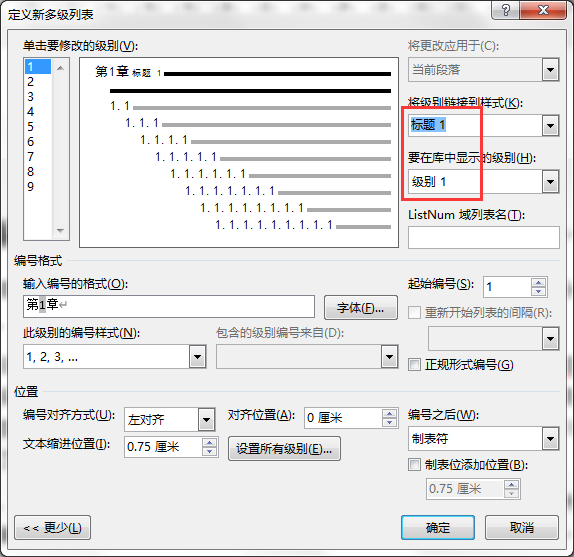Decrease 对齐位置 with down spinner
Viewport: 574px width, 557px height.
pyautogui.click(x=389, y=422)
